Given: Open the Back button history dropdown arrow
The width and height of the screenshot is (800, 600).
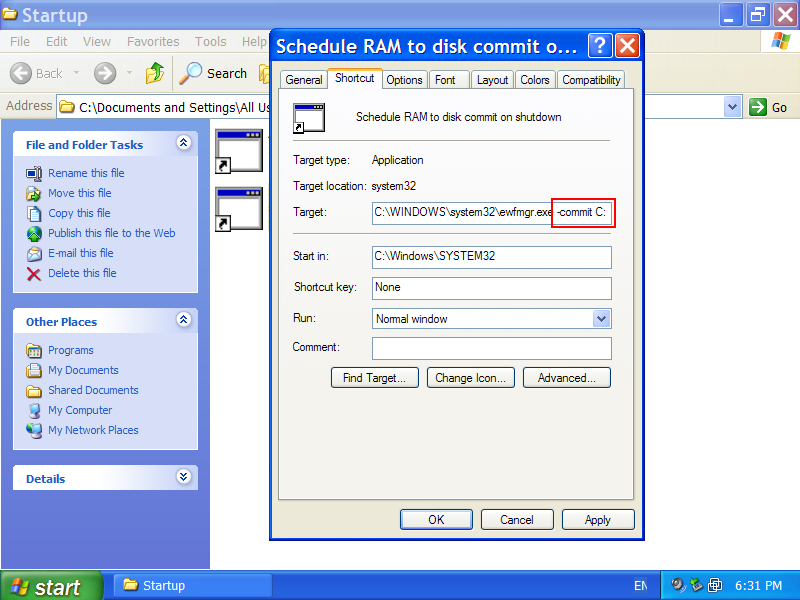Looking at the screenshot, I should click(x=76, y=73).
